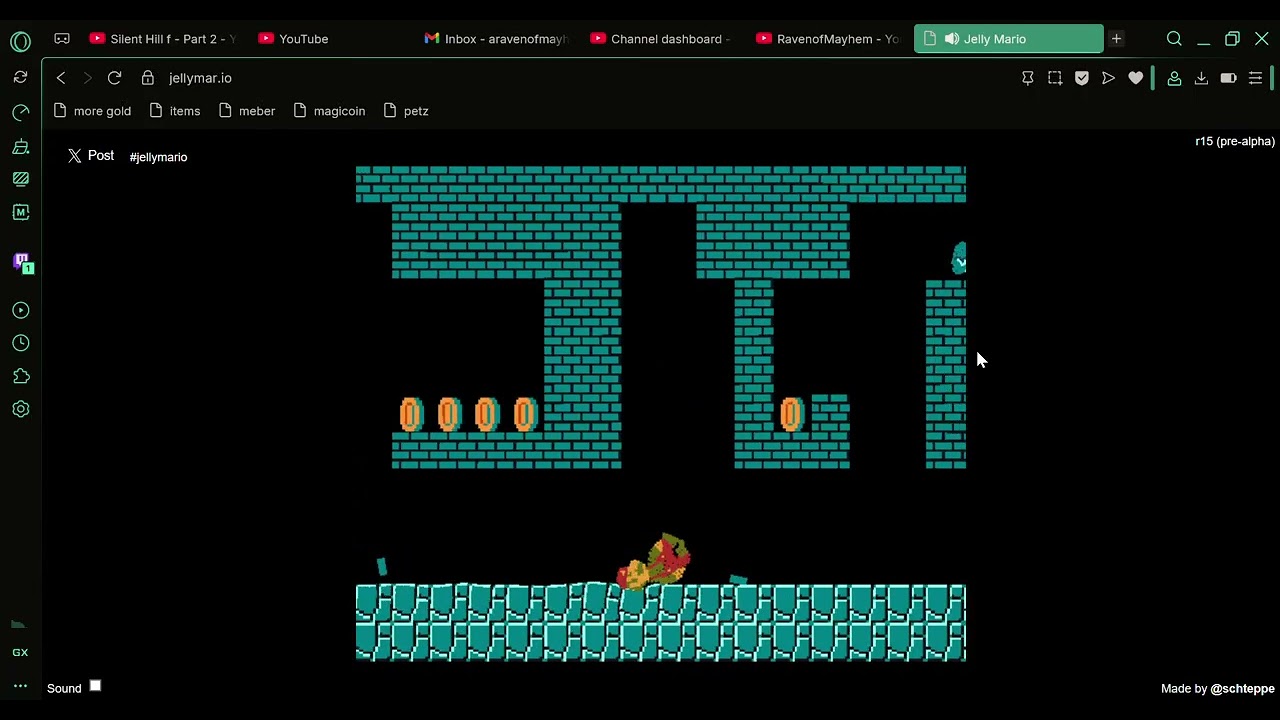Screen dimensions: 1280x720
Task: Open the 'magicoin' bookmark
Action: pyautogui.click(x=329, y=111)
